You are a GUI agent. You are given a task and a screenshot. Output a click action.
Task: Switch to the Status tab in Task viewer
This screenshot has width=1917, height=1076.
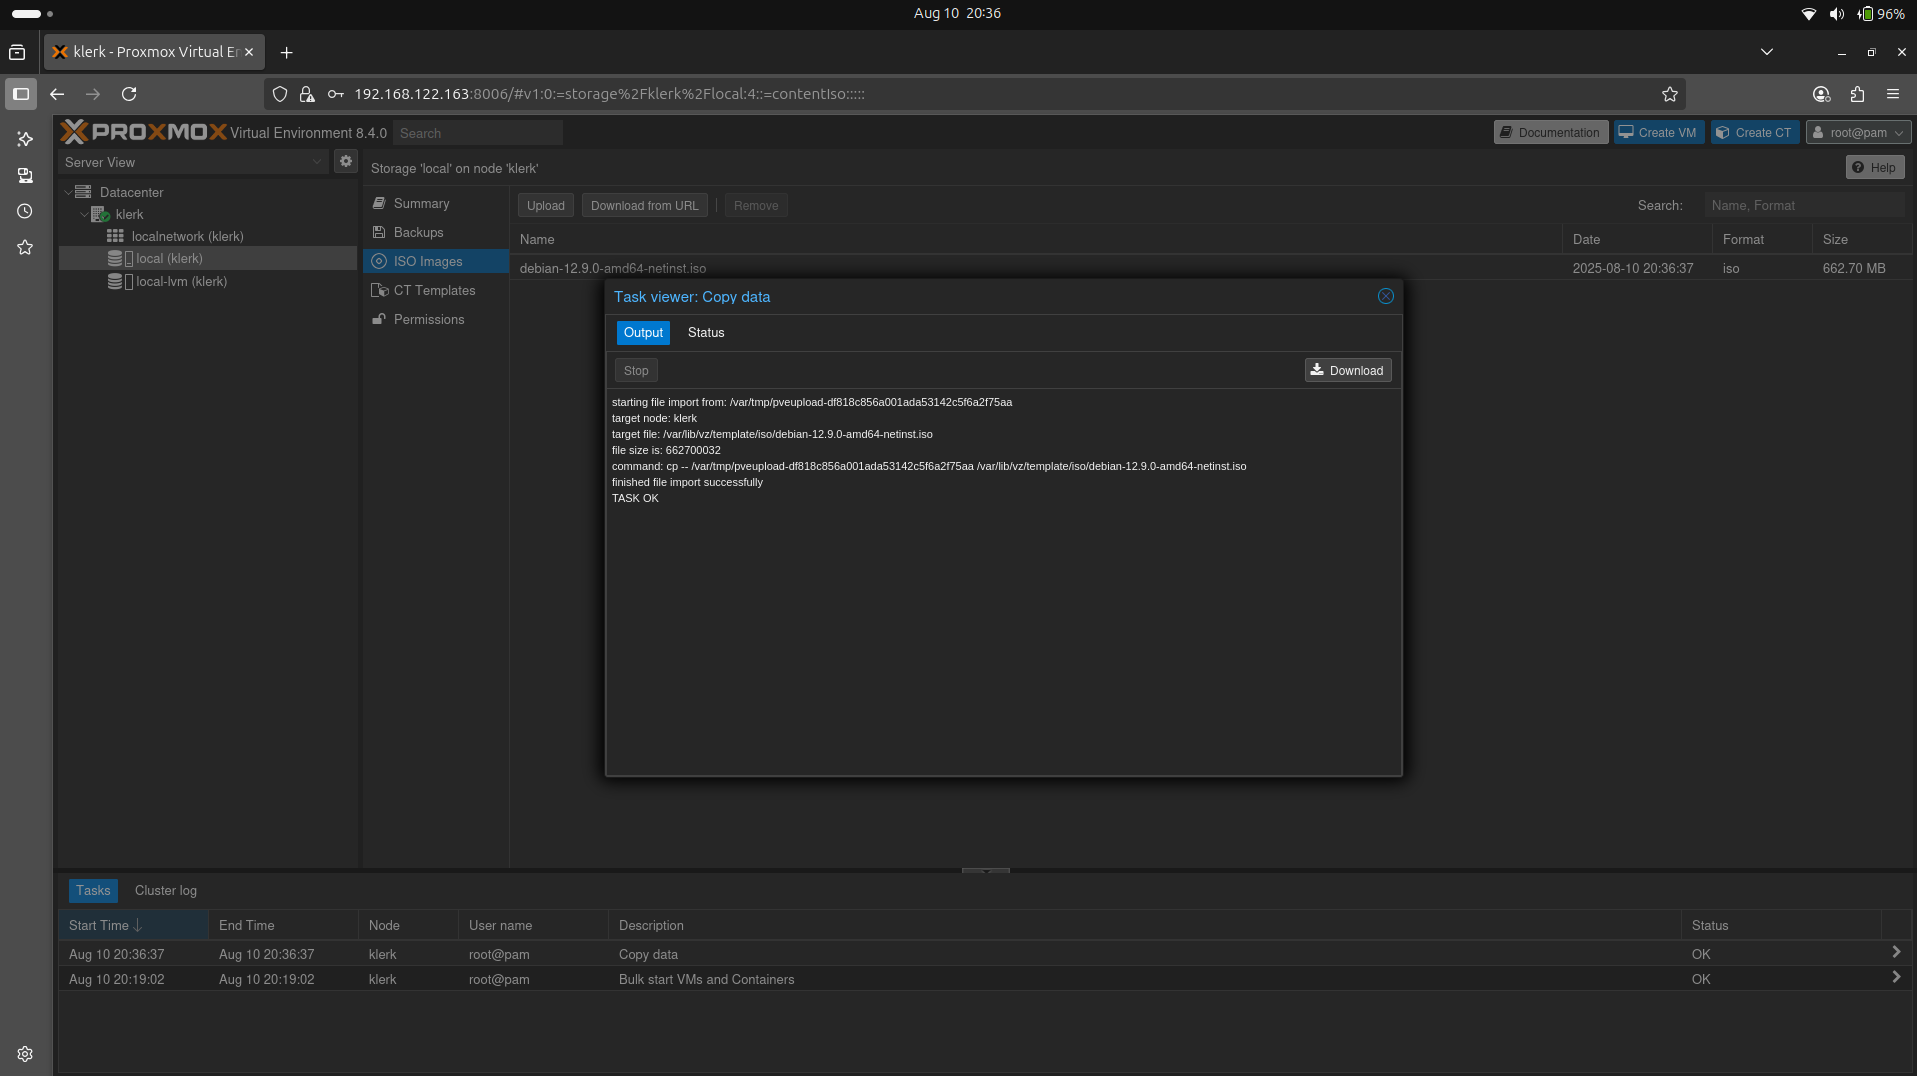point(705,332)
